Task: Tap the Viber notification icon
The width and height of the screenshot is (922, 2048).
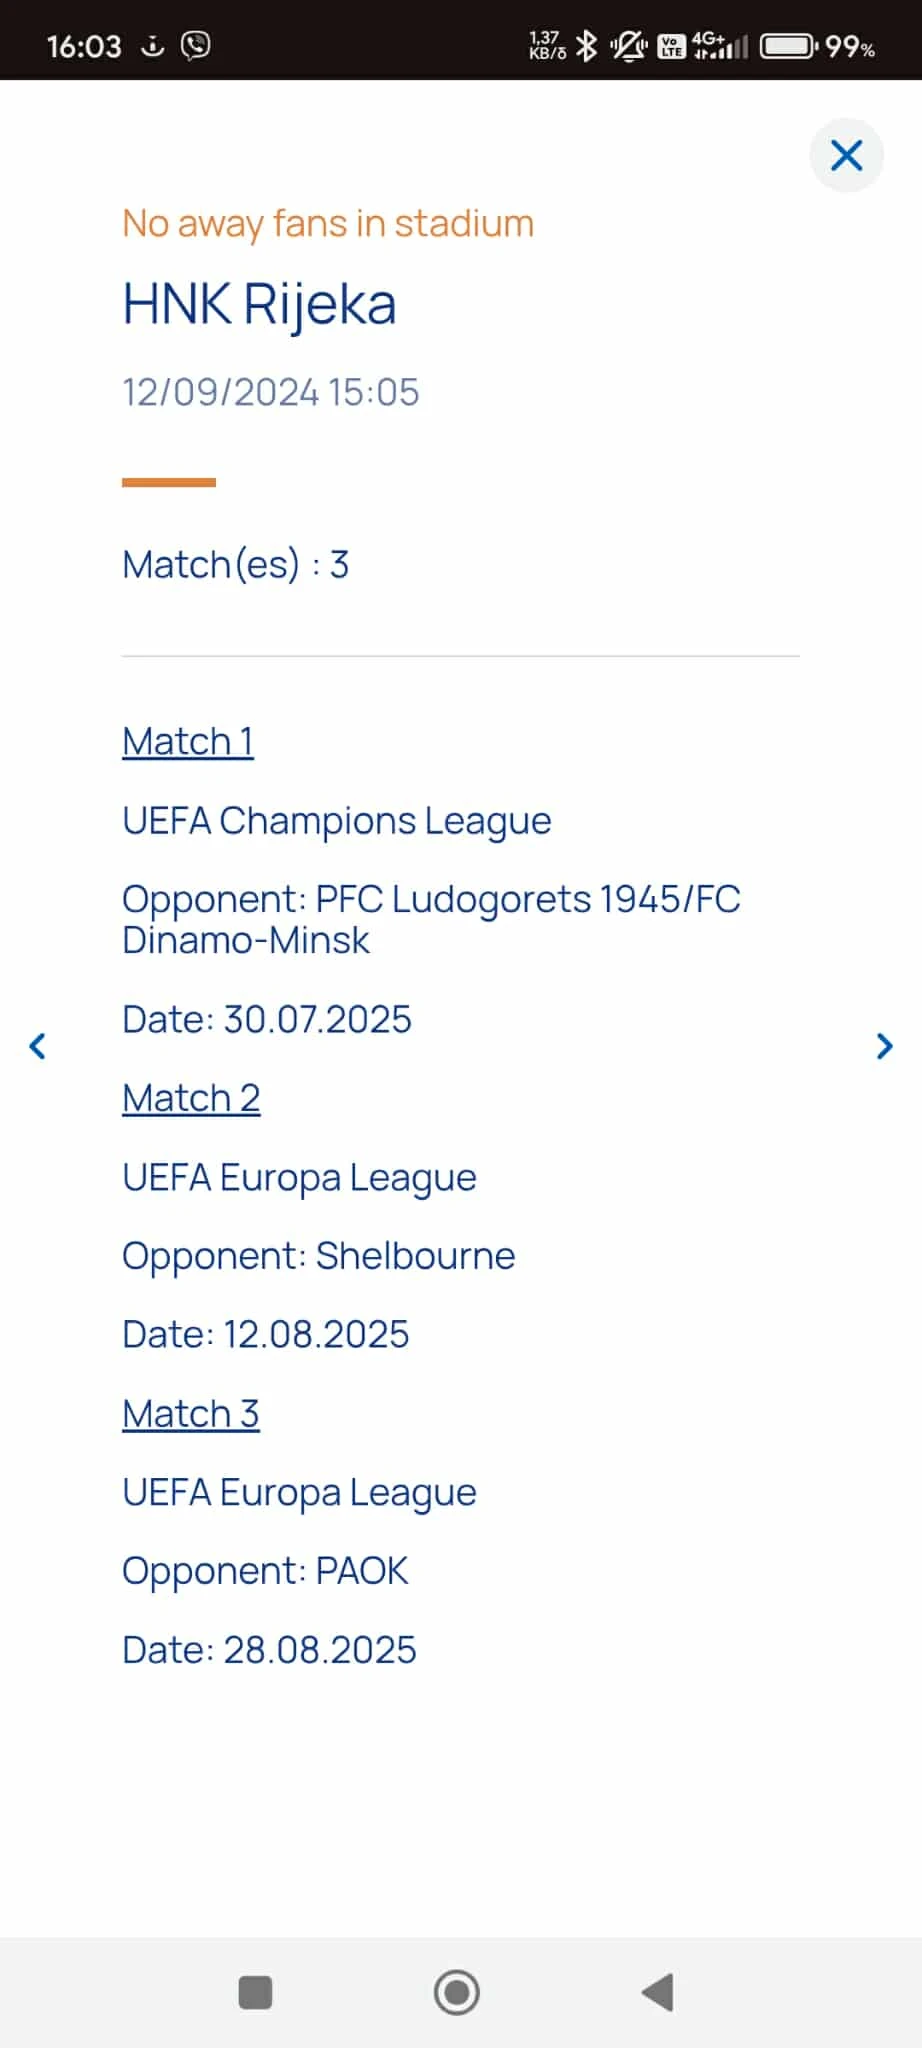Action: click(x=196, y=46)
